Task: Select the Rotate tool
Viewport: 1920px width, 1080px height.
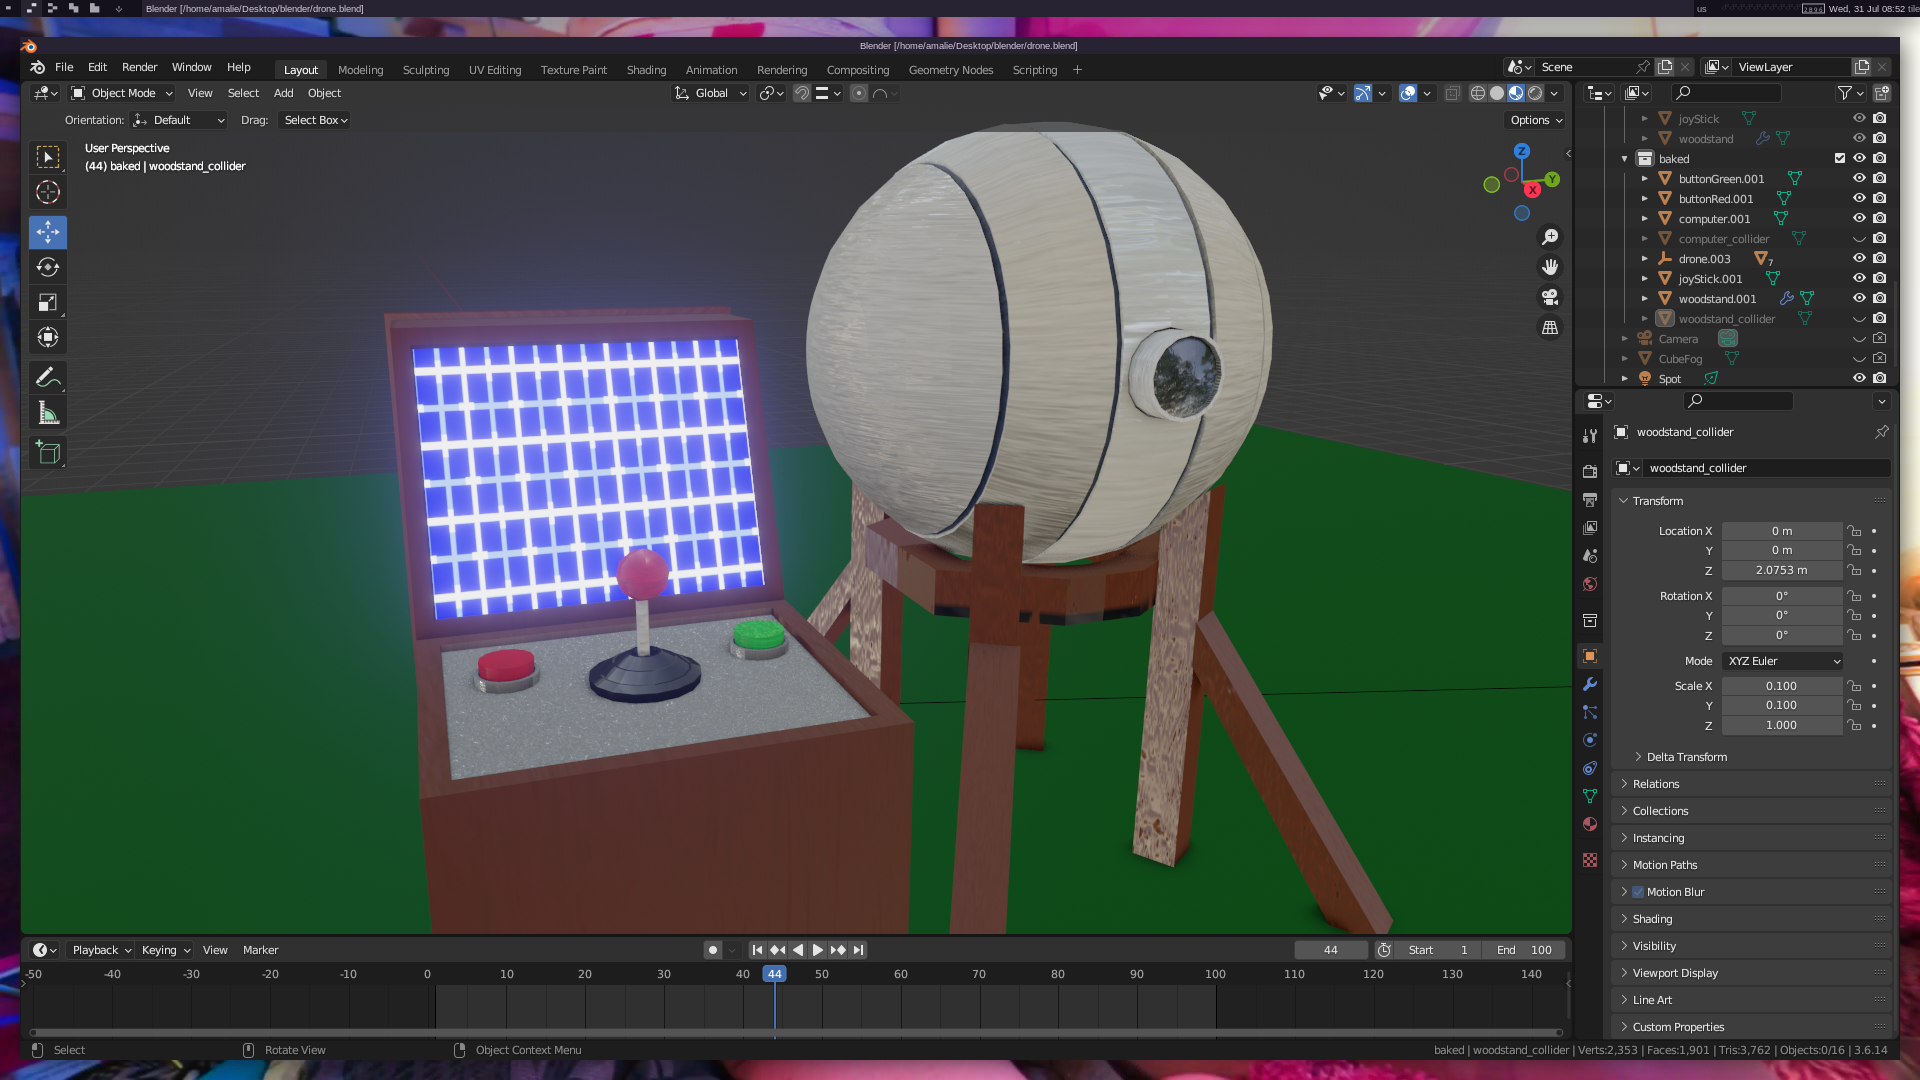Action: click(x=47, y=267)
